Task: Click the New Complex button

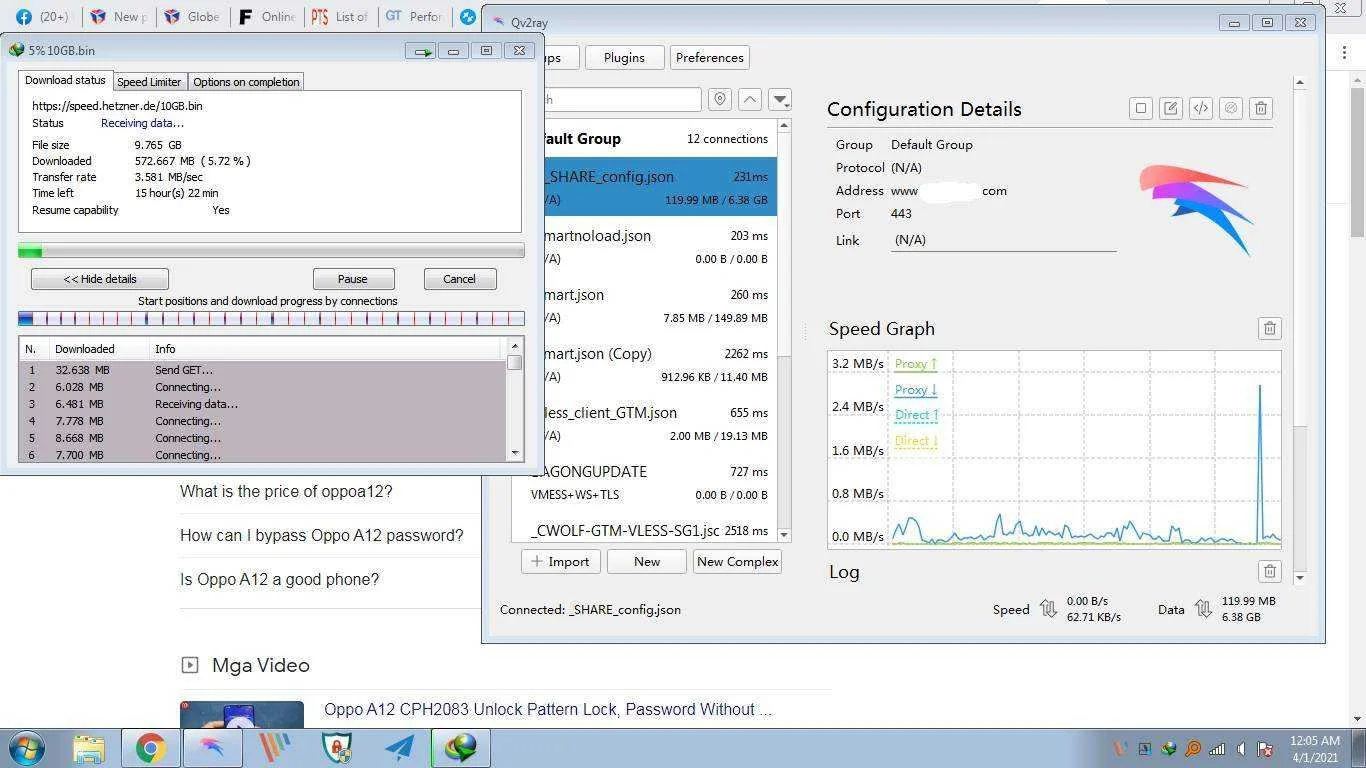Action: [737, 561]
